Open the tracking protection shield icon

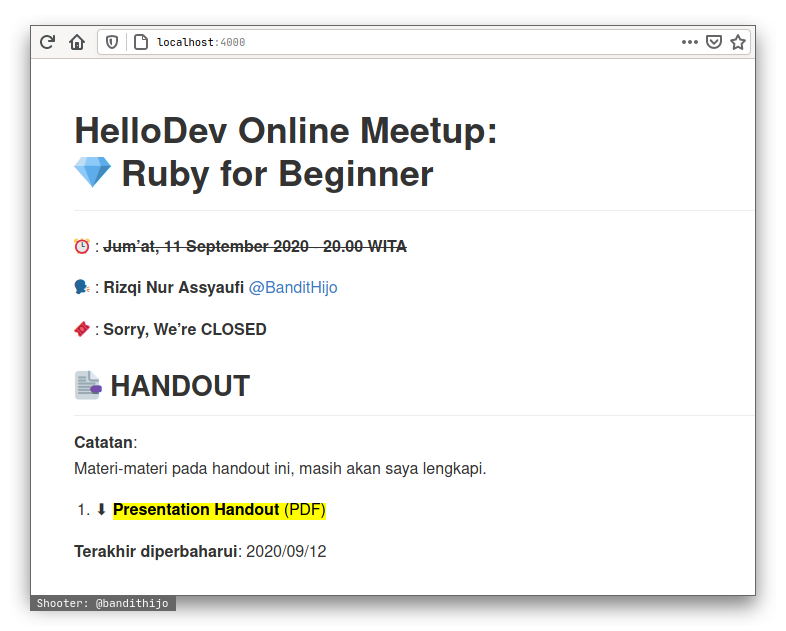click(112, 42)
